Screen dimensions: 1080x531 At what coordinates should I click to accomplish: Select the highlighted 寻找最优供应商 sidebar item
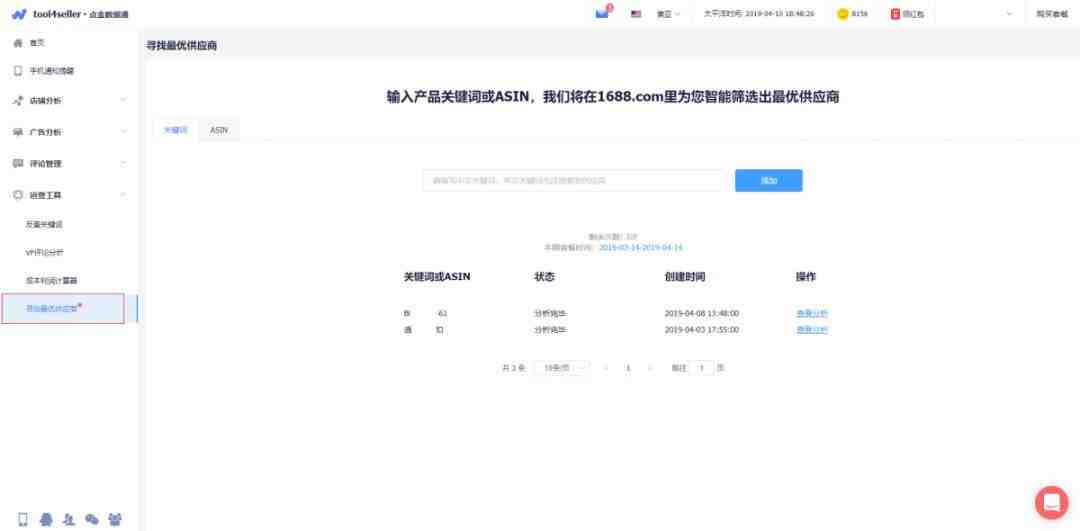[x=63, y=309]
